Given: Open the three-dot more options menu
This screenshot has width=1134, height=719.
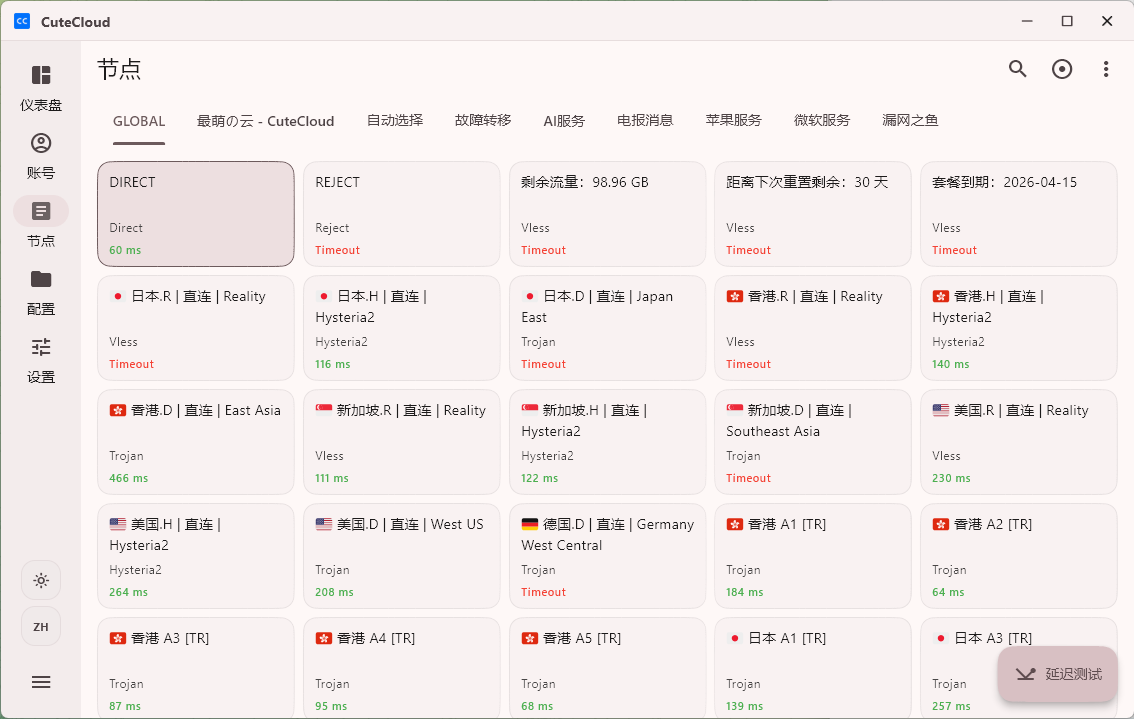Looking at the screenshot, I should (x=1105, y=69).
